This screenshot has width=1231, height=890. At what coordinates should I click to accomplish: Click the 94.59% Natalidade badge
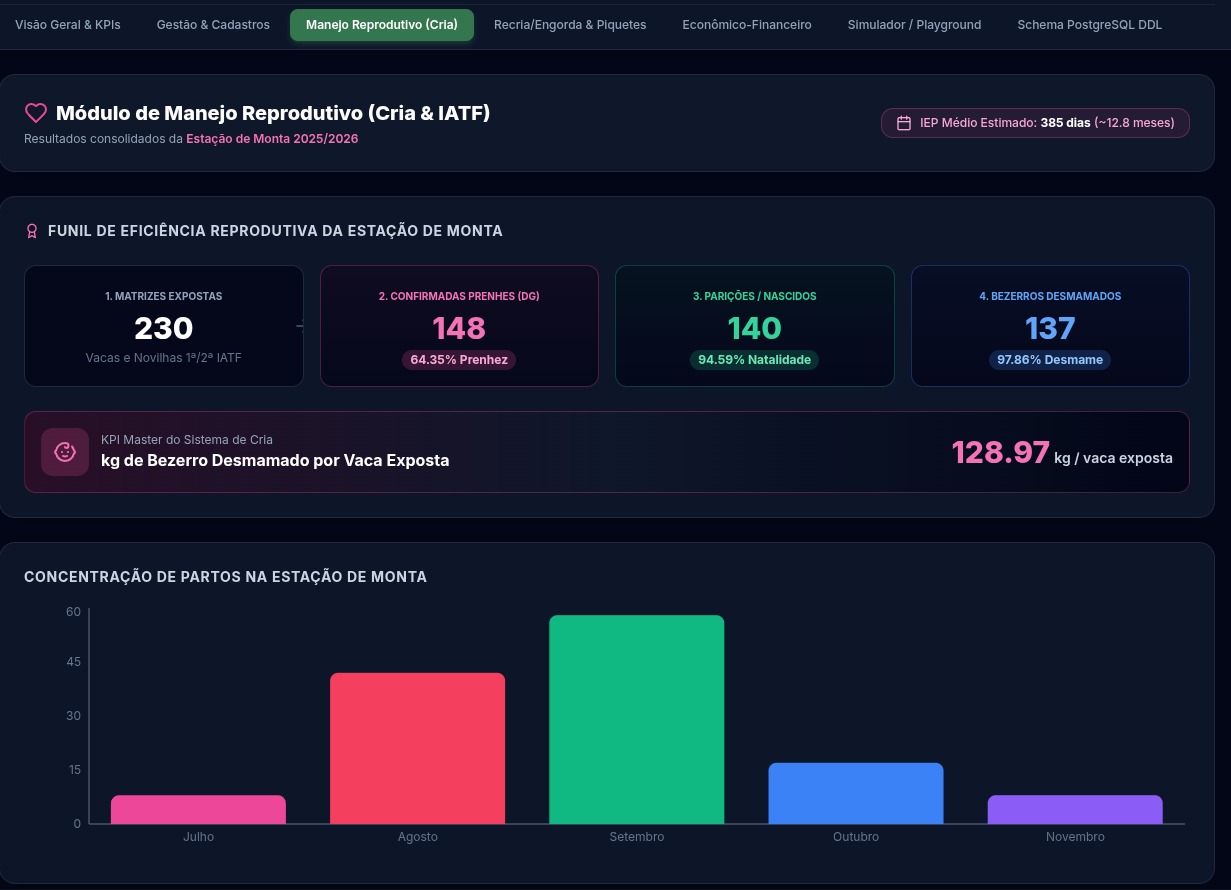pyautogui.click(x=754, y=360)
